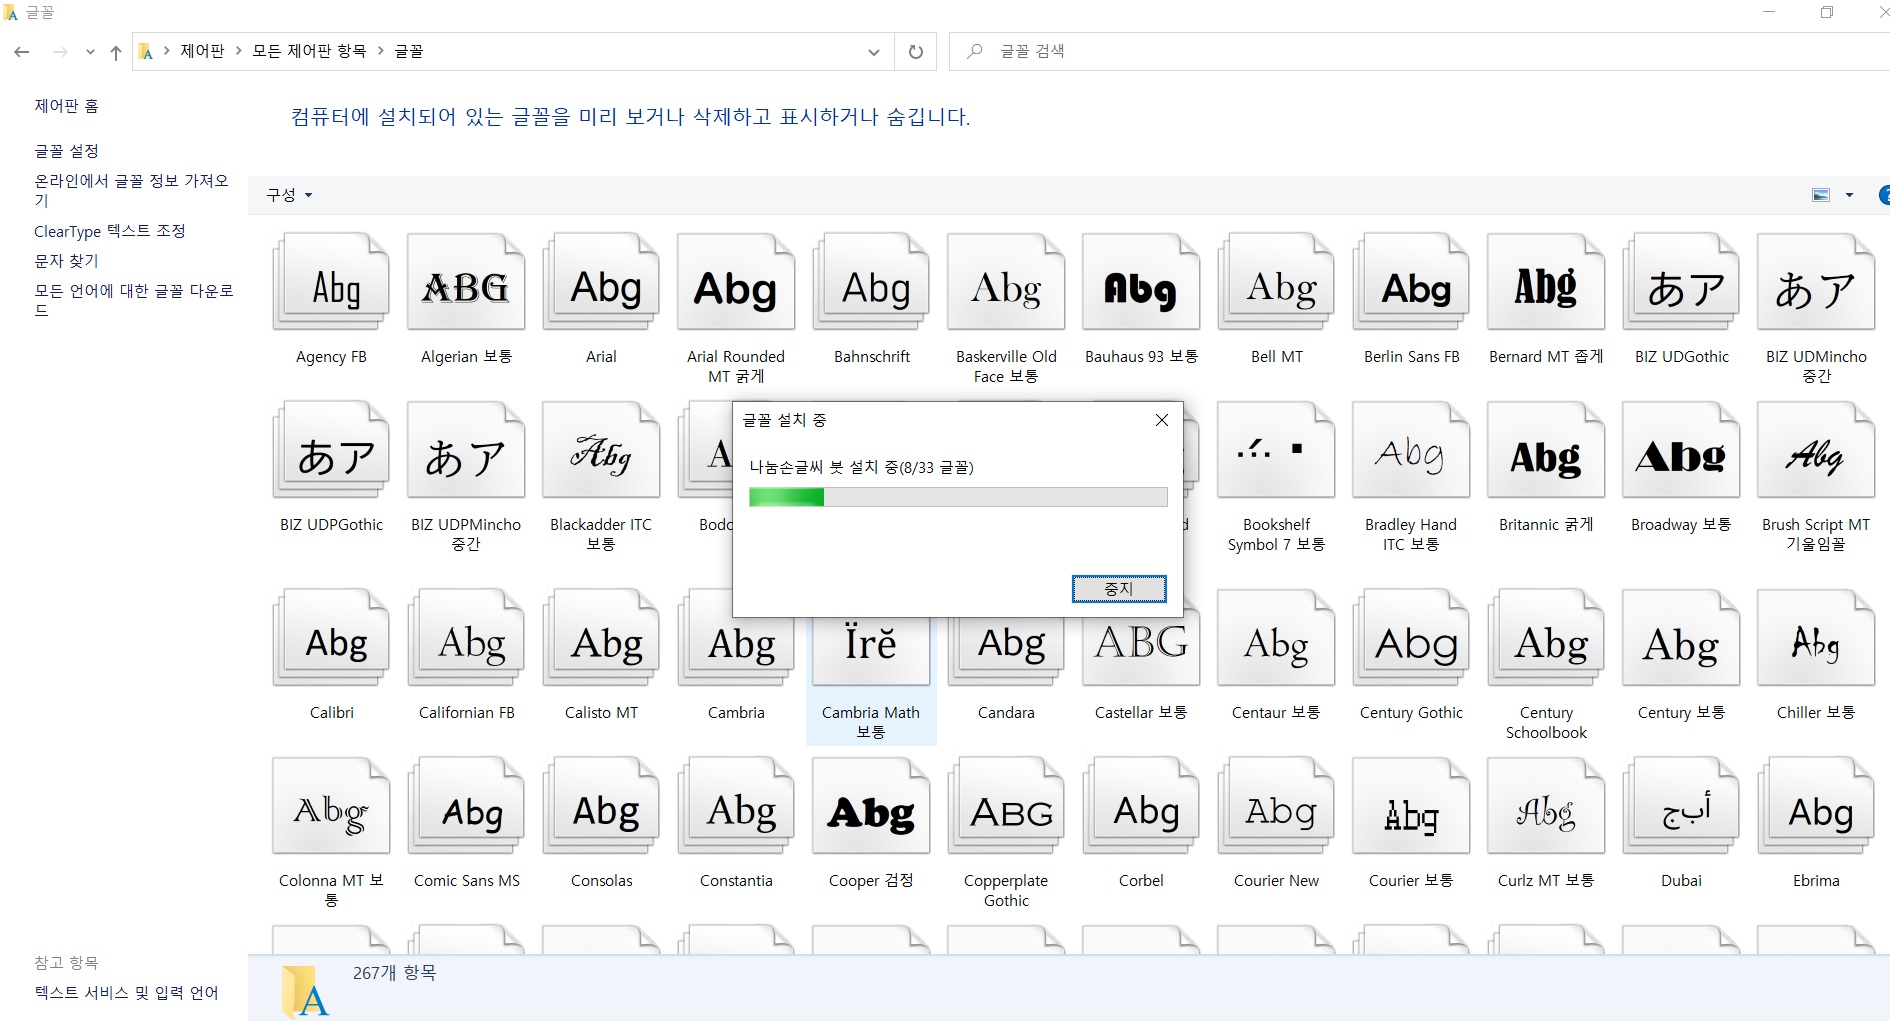Select Bradley Hand ITC font icon
This screenshot has width=1890, height=1021.
click(x=1411, y=450)
